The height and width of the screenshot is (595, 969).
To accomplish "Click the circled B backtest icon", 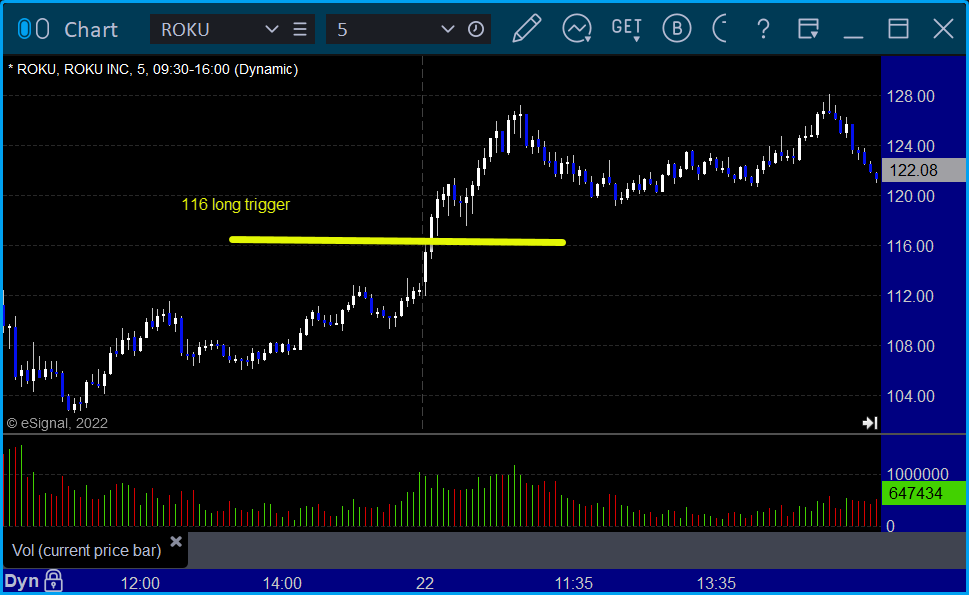I will 676,29.
